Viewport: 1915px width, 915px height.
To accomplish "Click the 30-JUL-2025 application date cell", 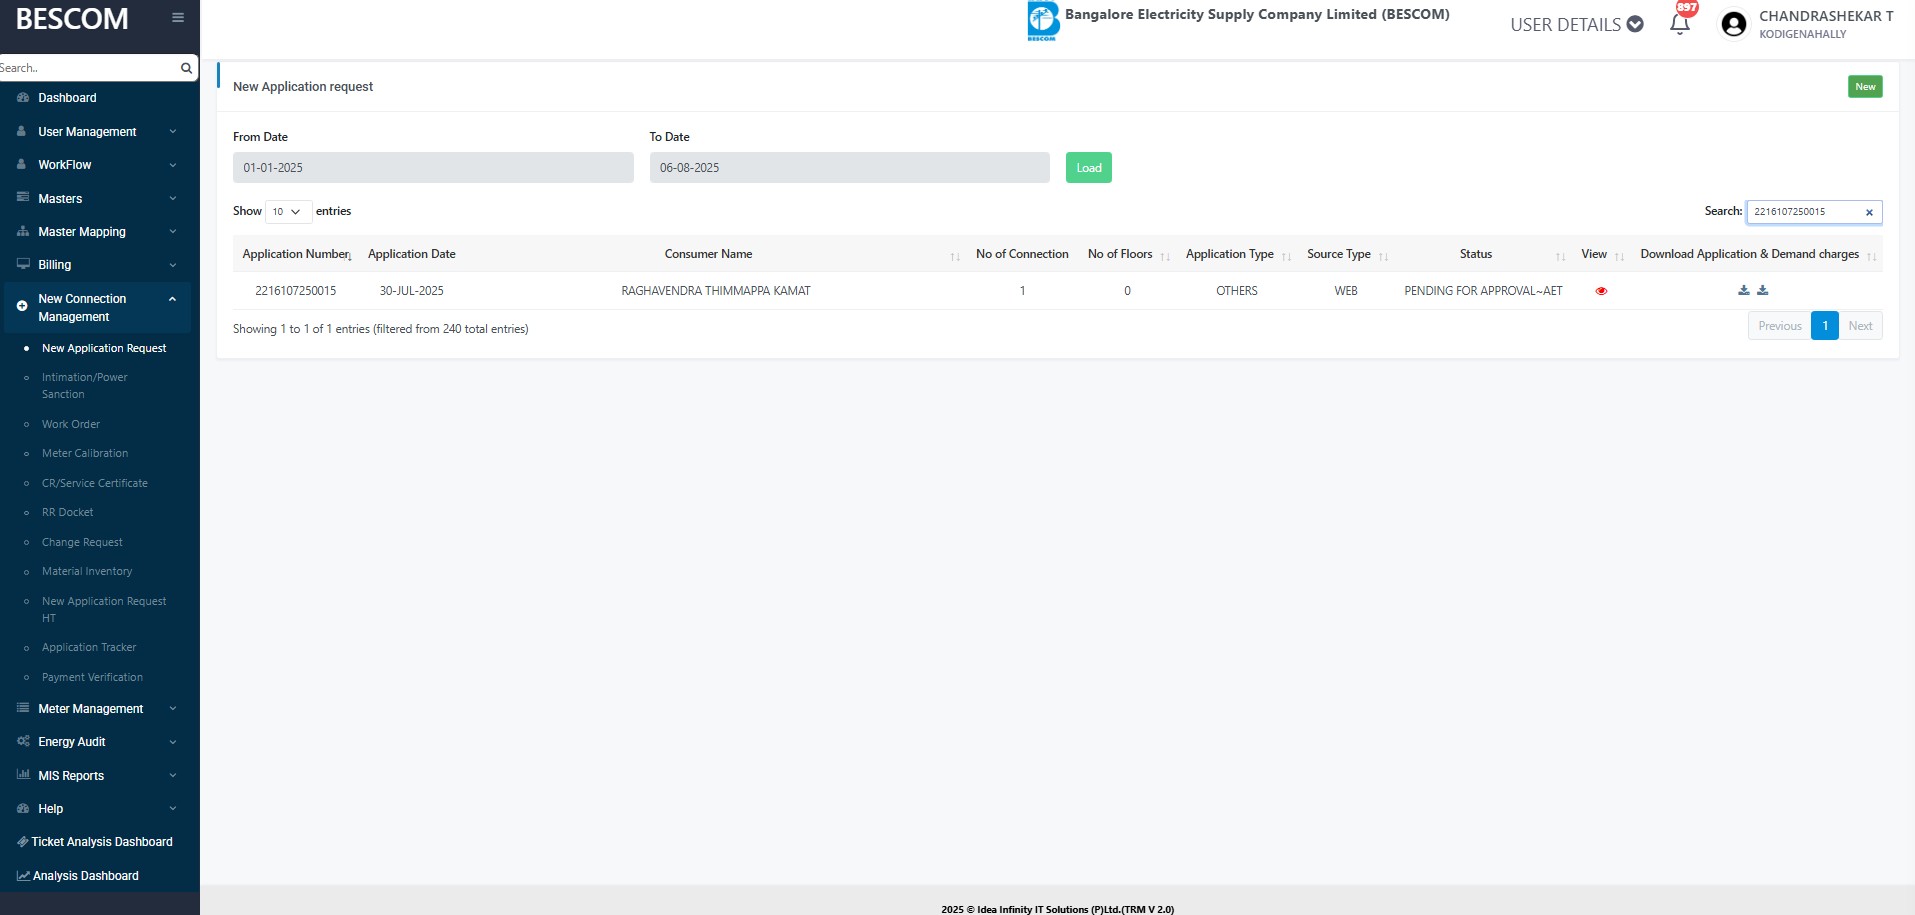I will (x=412, y=291).
